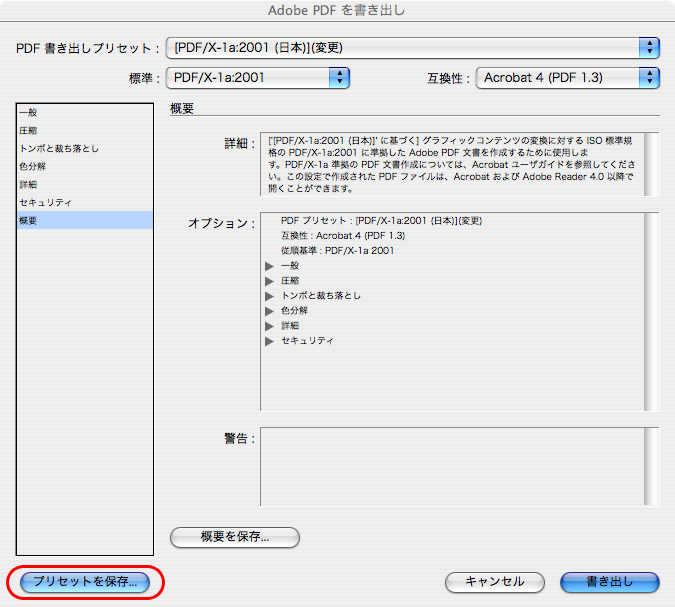This screenshot has height=607, width=675.
Task: Select 圧縮 in the left category list
Action: pos(85,131)
